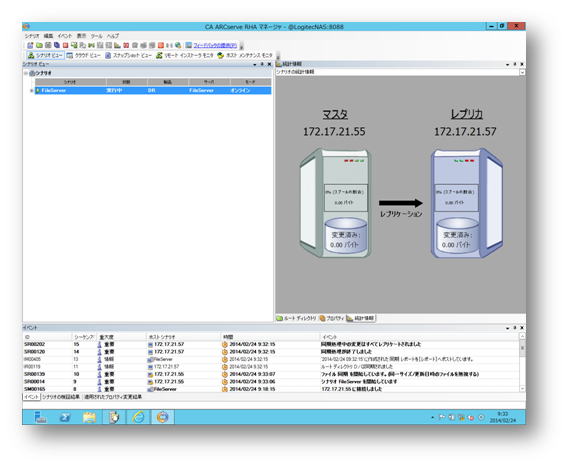Select event row SR00120

tap(271, 352)
